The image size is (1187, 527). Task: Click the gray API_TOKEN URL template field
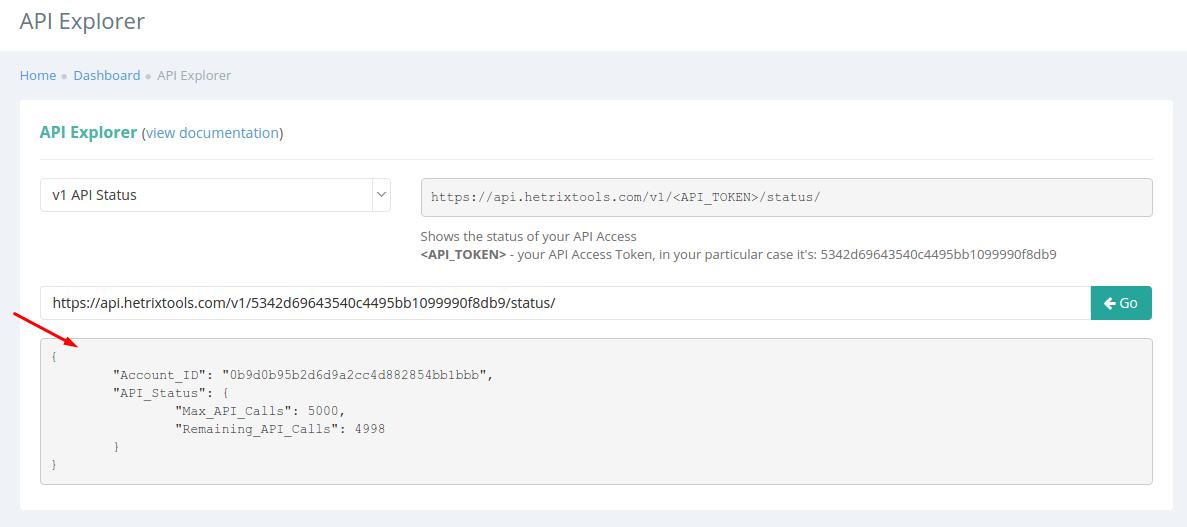click(x=787, y=197)
